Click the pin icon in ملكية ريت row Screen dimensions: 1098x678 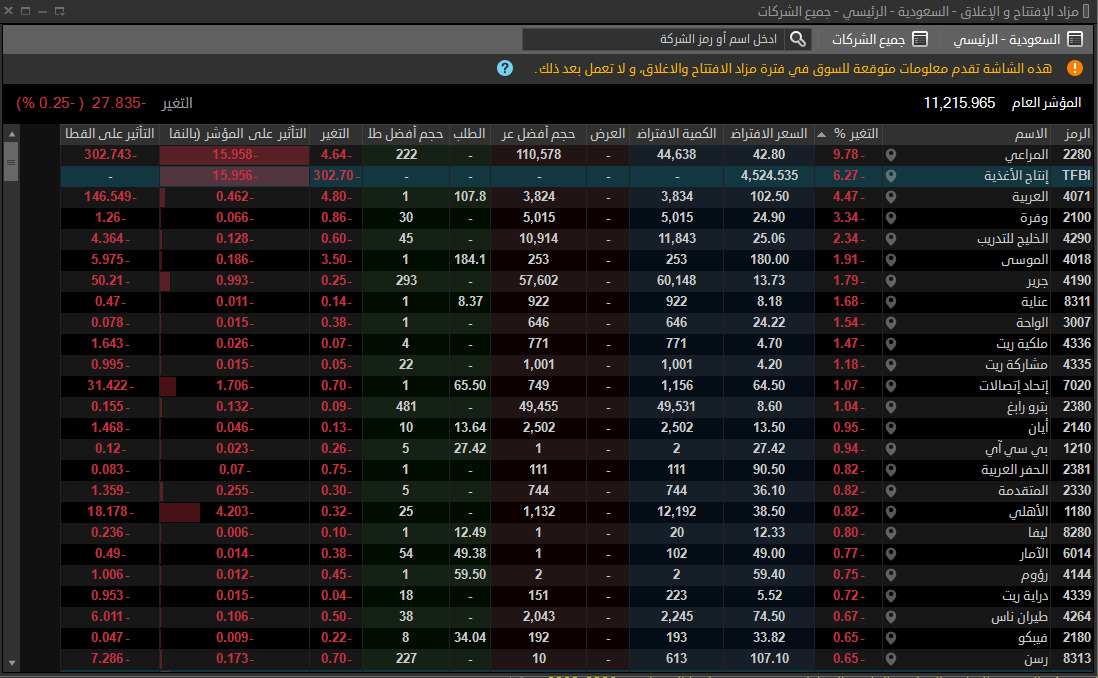891,344
